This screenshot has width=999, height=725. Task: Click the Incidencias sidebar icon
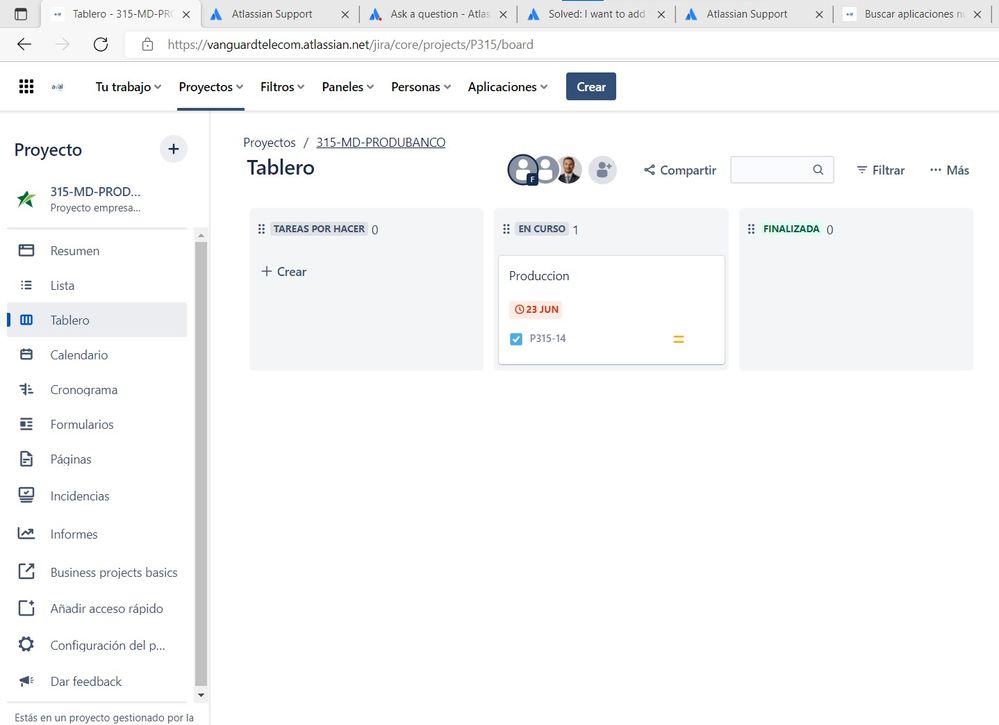pos(26,495)
